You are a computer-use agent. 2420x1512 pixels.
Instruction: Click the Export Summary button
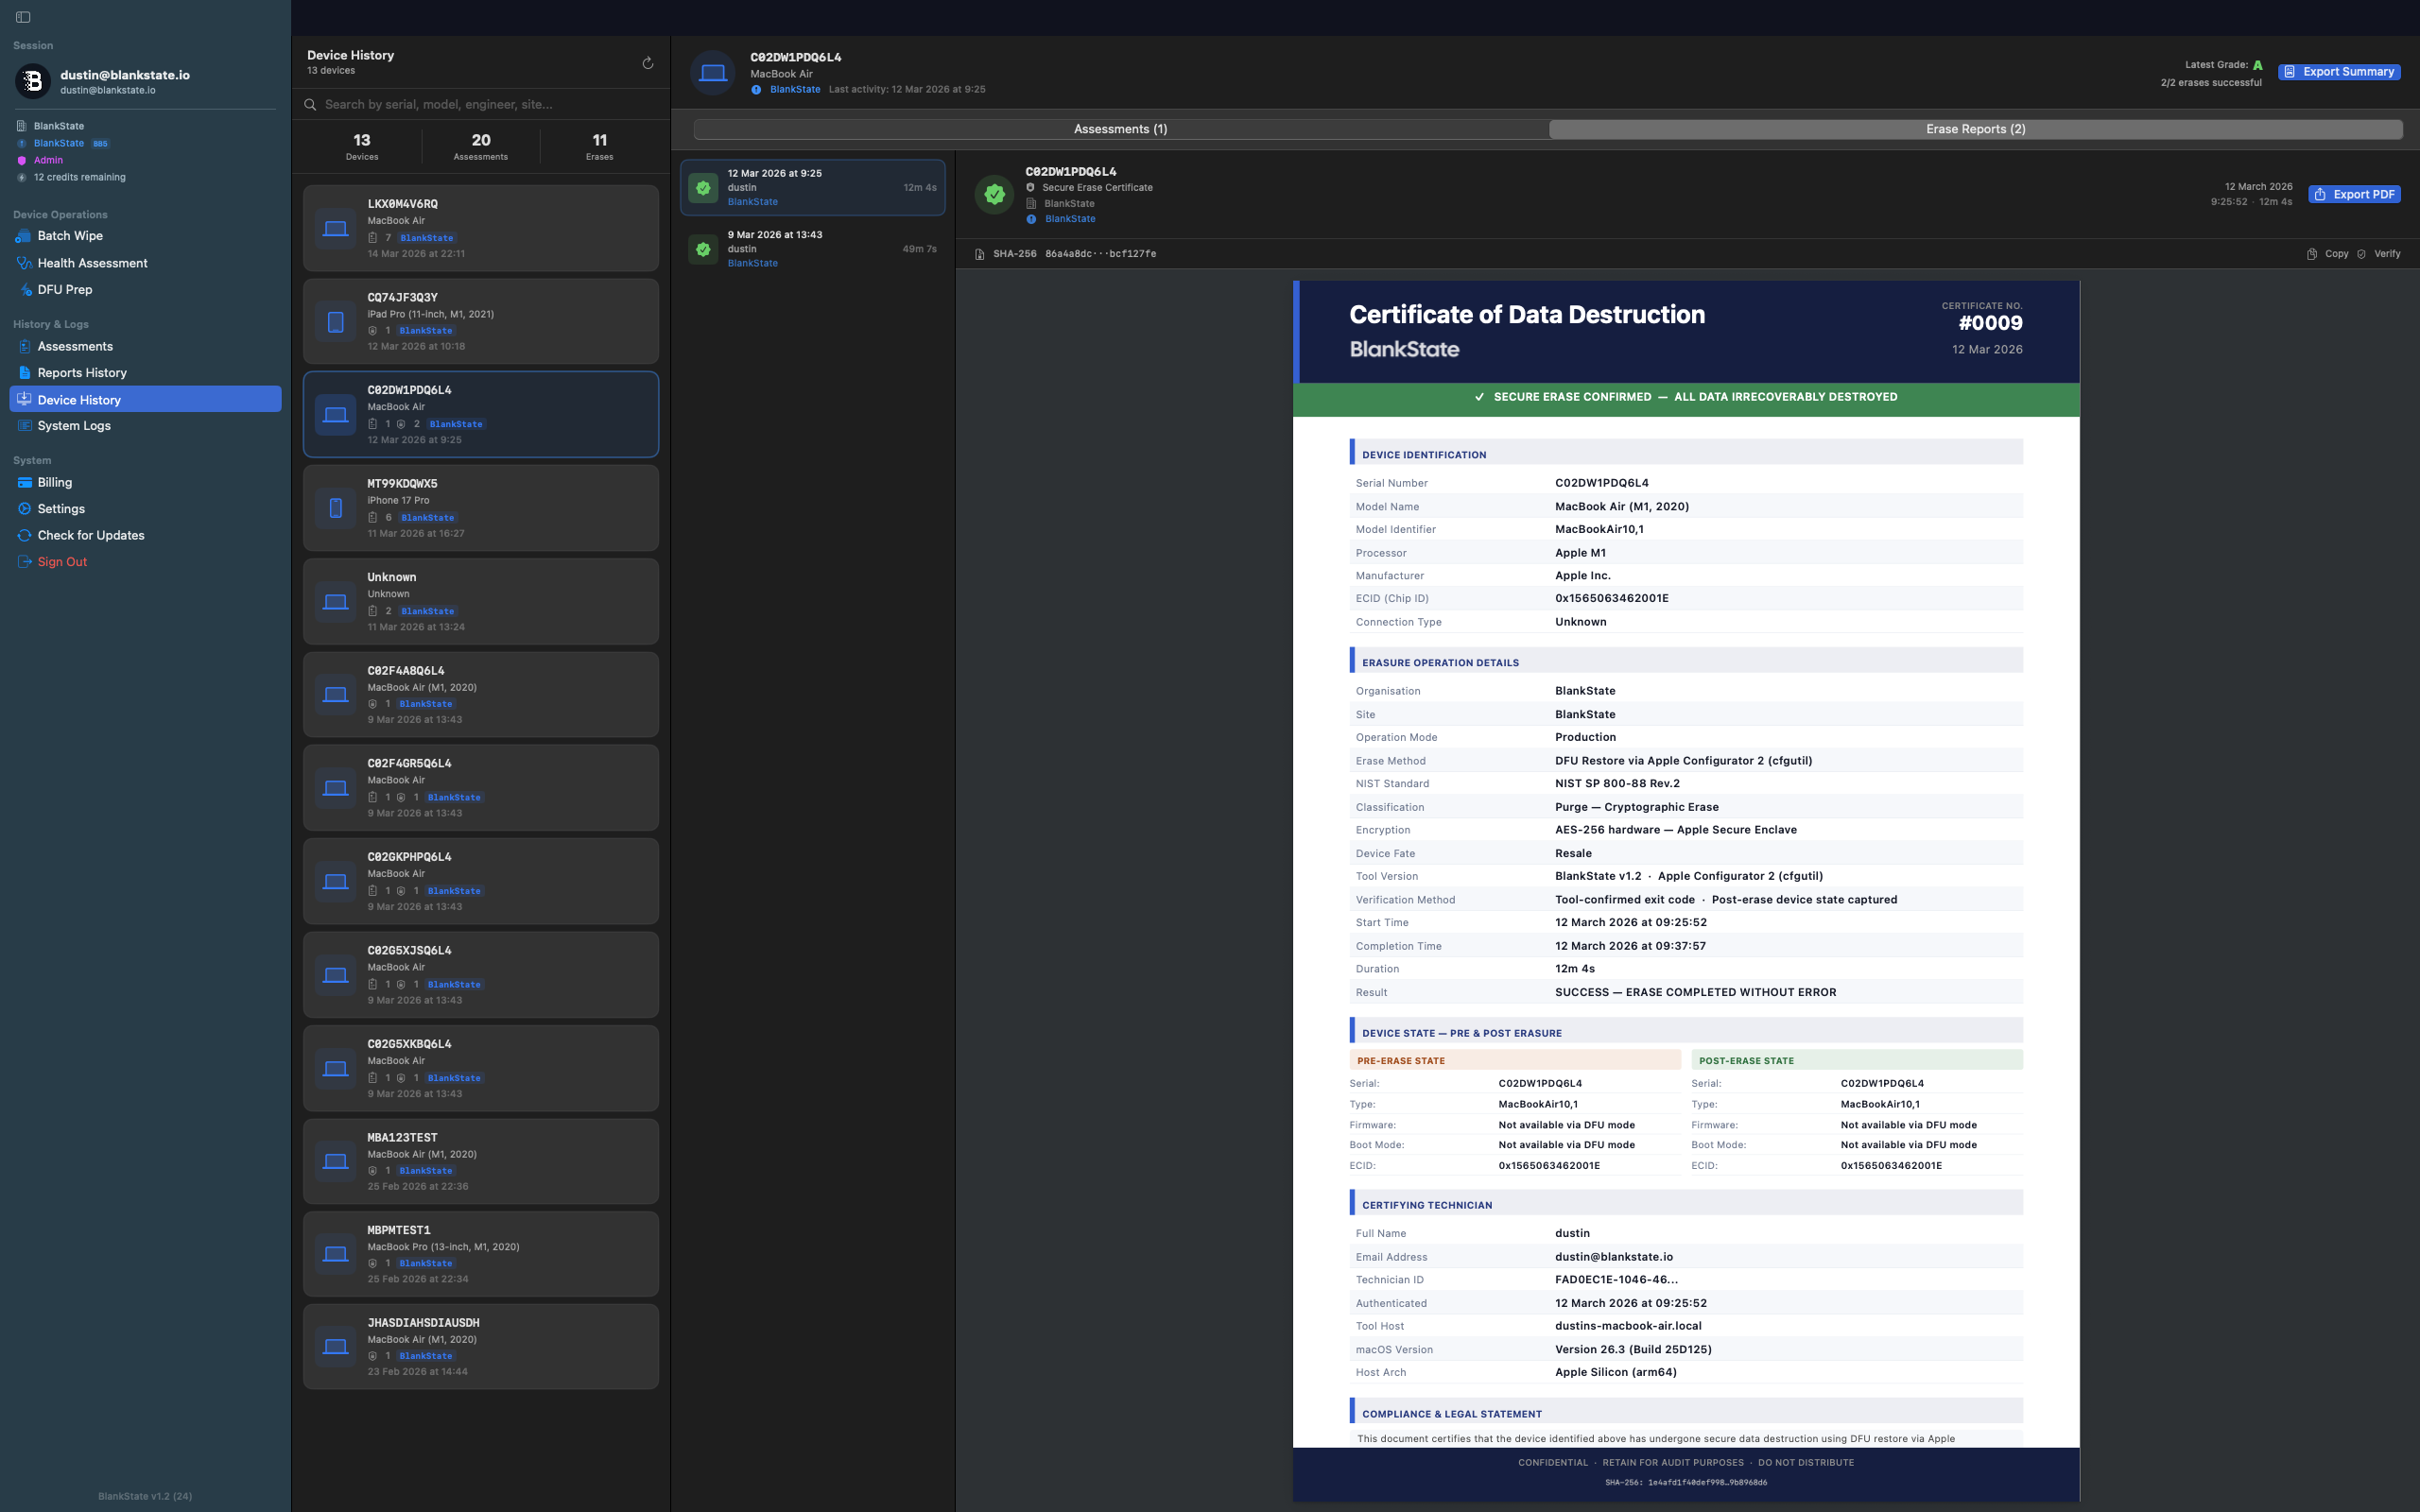pos(2339,72)
